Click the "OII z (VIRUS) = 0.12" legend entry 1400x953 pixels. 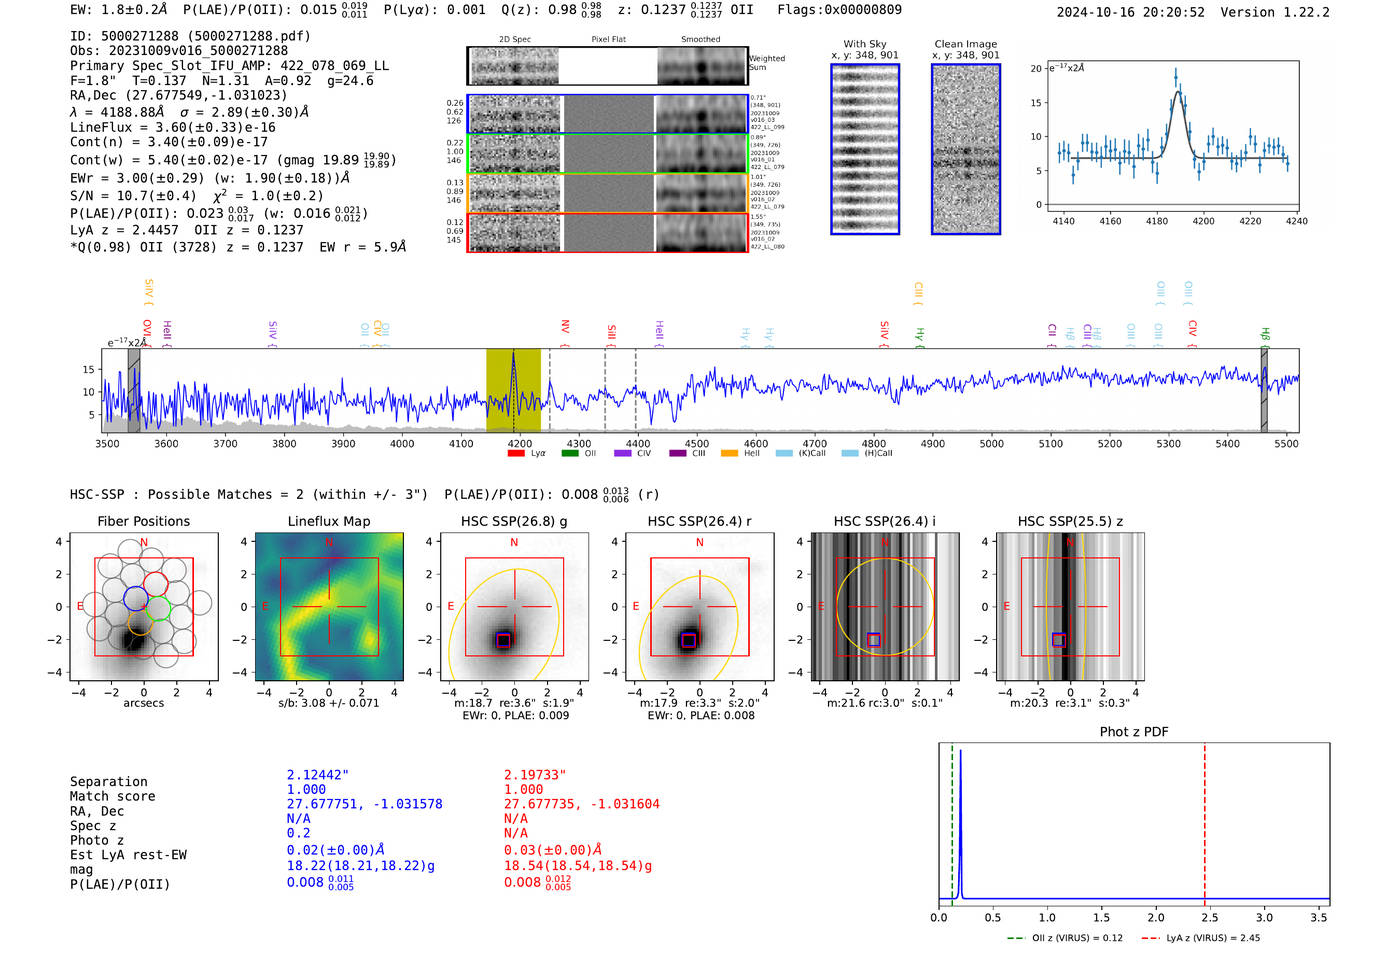[1065, 938]
